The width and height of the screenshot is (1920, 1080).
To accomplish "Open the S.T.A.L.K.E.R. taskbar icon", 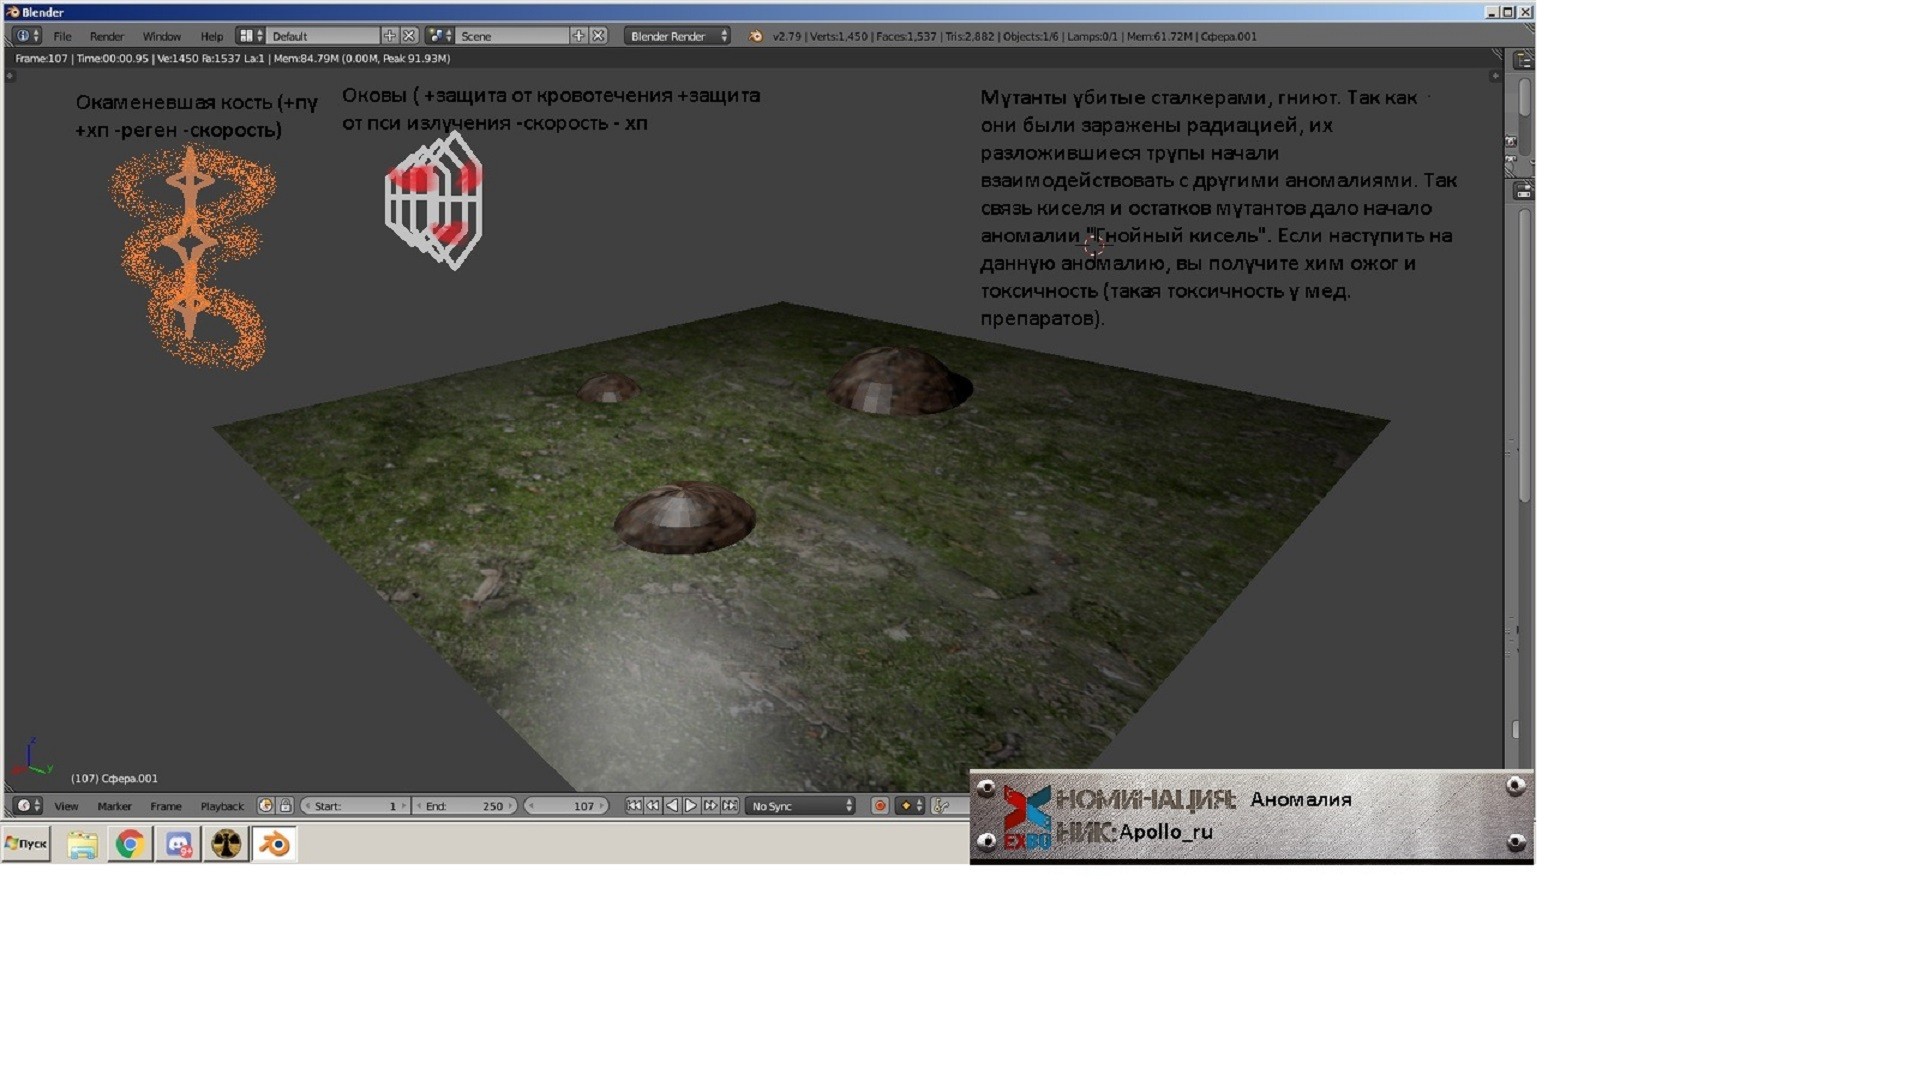I will 226,844.
